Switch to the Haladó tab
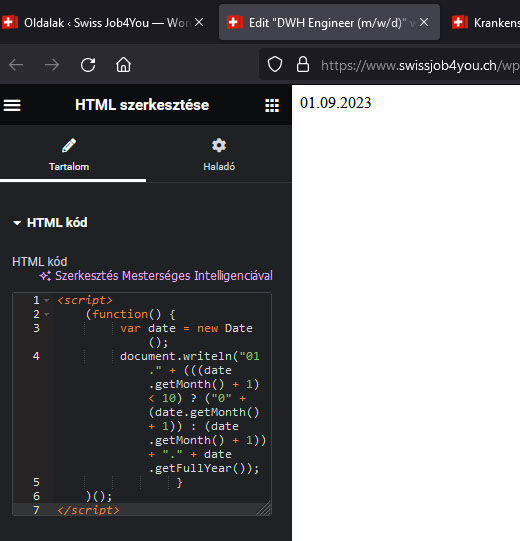Viewport: 520px width, 541px height. (219, 154)
